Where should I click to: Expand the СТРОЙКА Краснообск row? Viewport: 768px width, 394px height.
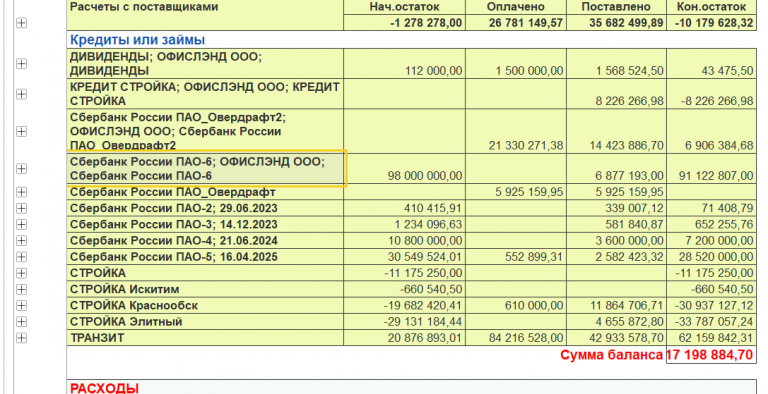(21, 305)
